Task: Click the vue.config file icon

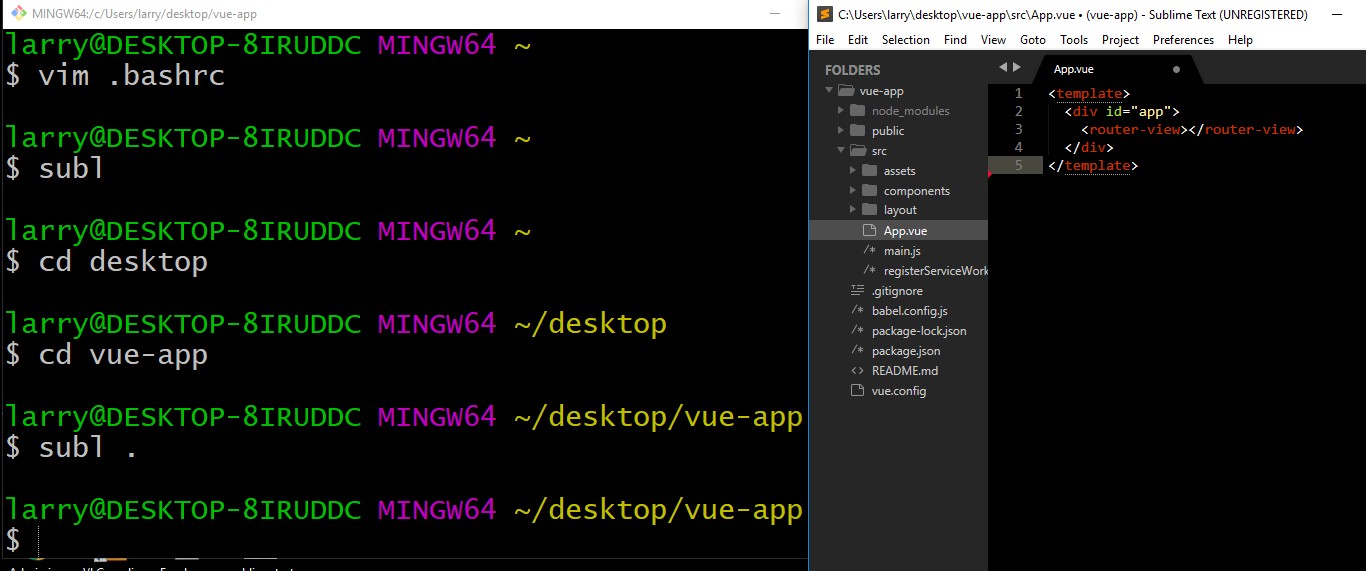Action: (x=856, y=390)
